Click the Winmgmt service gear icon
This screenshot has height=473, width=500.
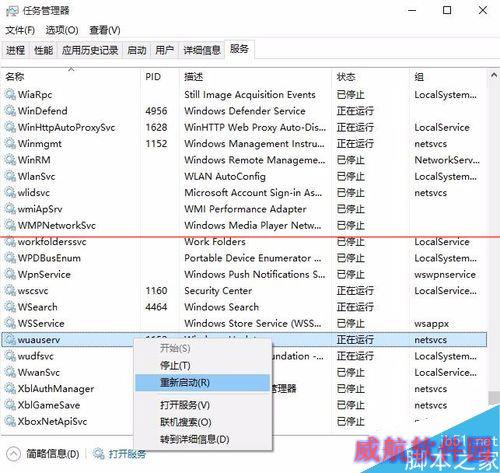10,143
